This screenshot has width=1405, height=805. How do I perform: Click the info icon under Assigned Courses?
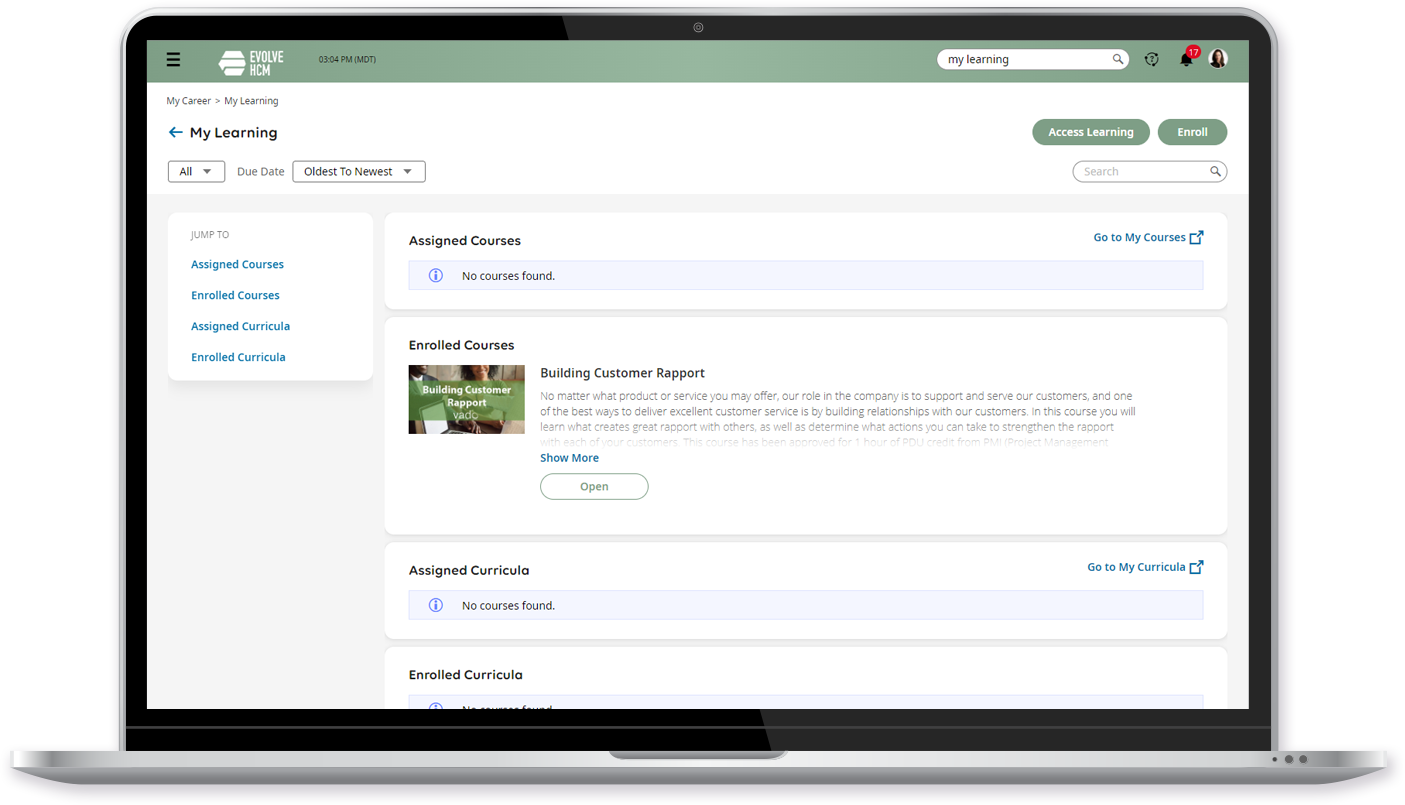click(x=435, y=275)
